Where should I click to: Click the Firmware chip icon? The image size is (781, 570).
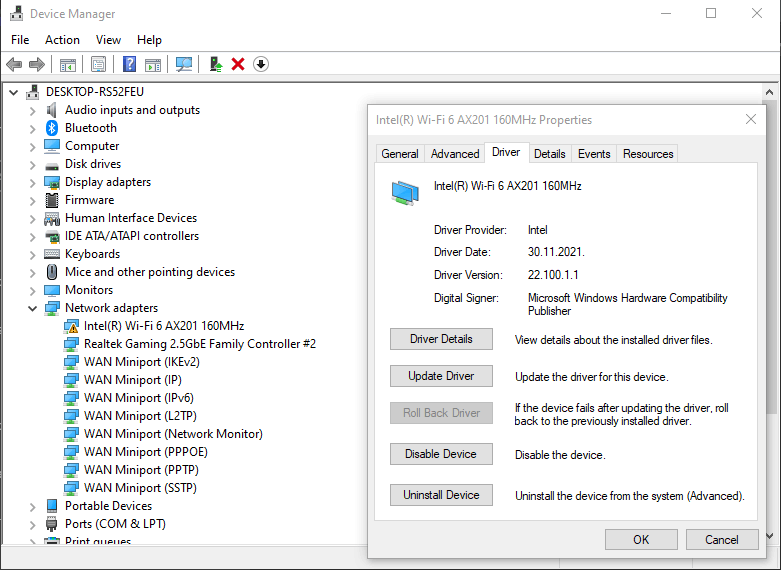coord(52,200)
